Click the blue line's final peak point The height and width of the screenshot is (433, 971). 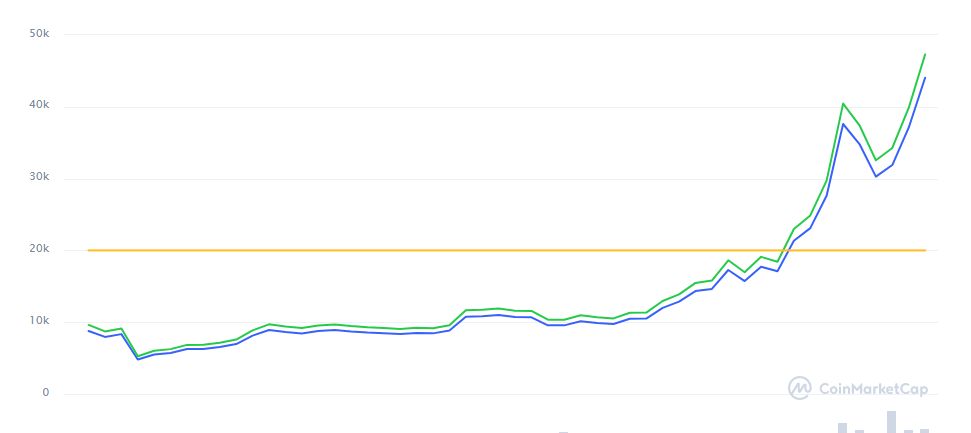tap(925, 77)
